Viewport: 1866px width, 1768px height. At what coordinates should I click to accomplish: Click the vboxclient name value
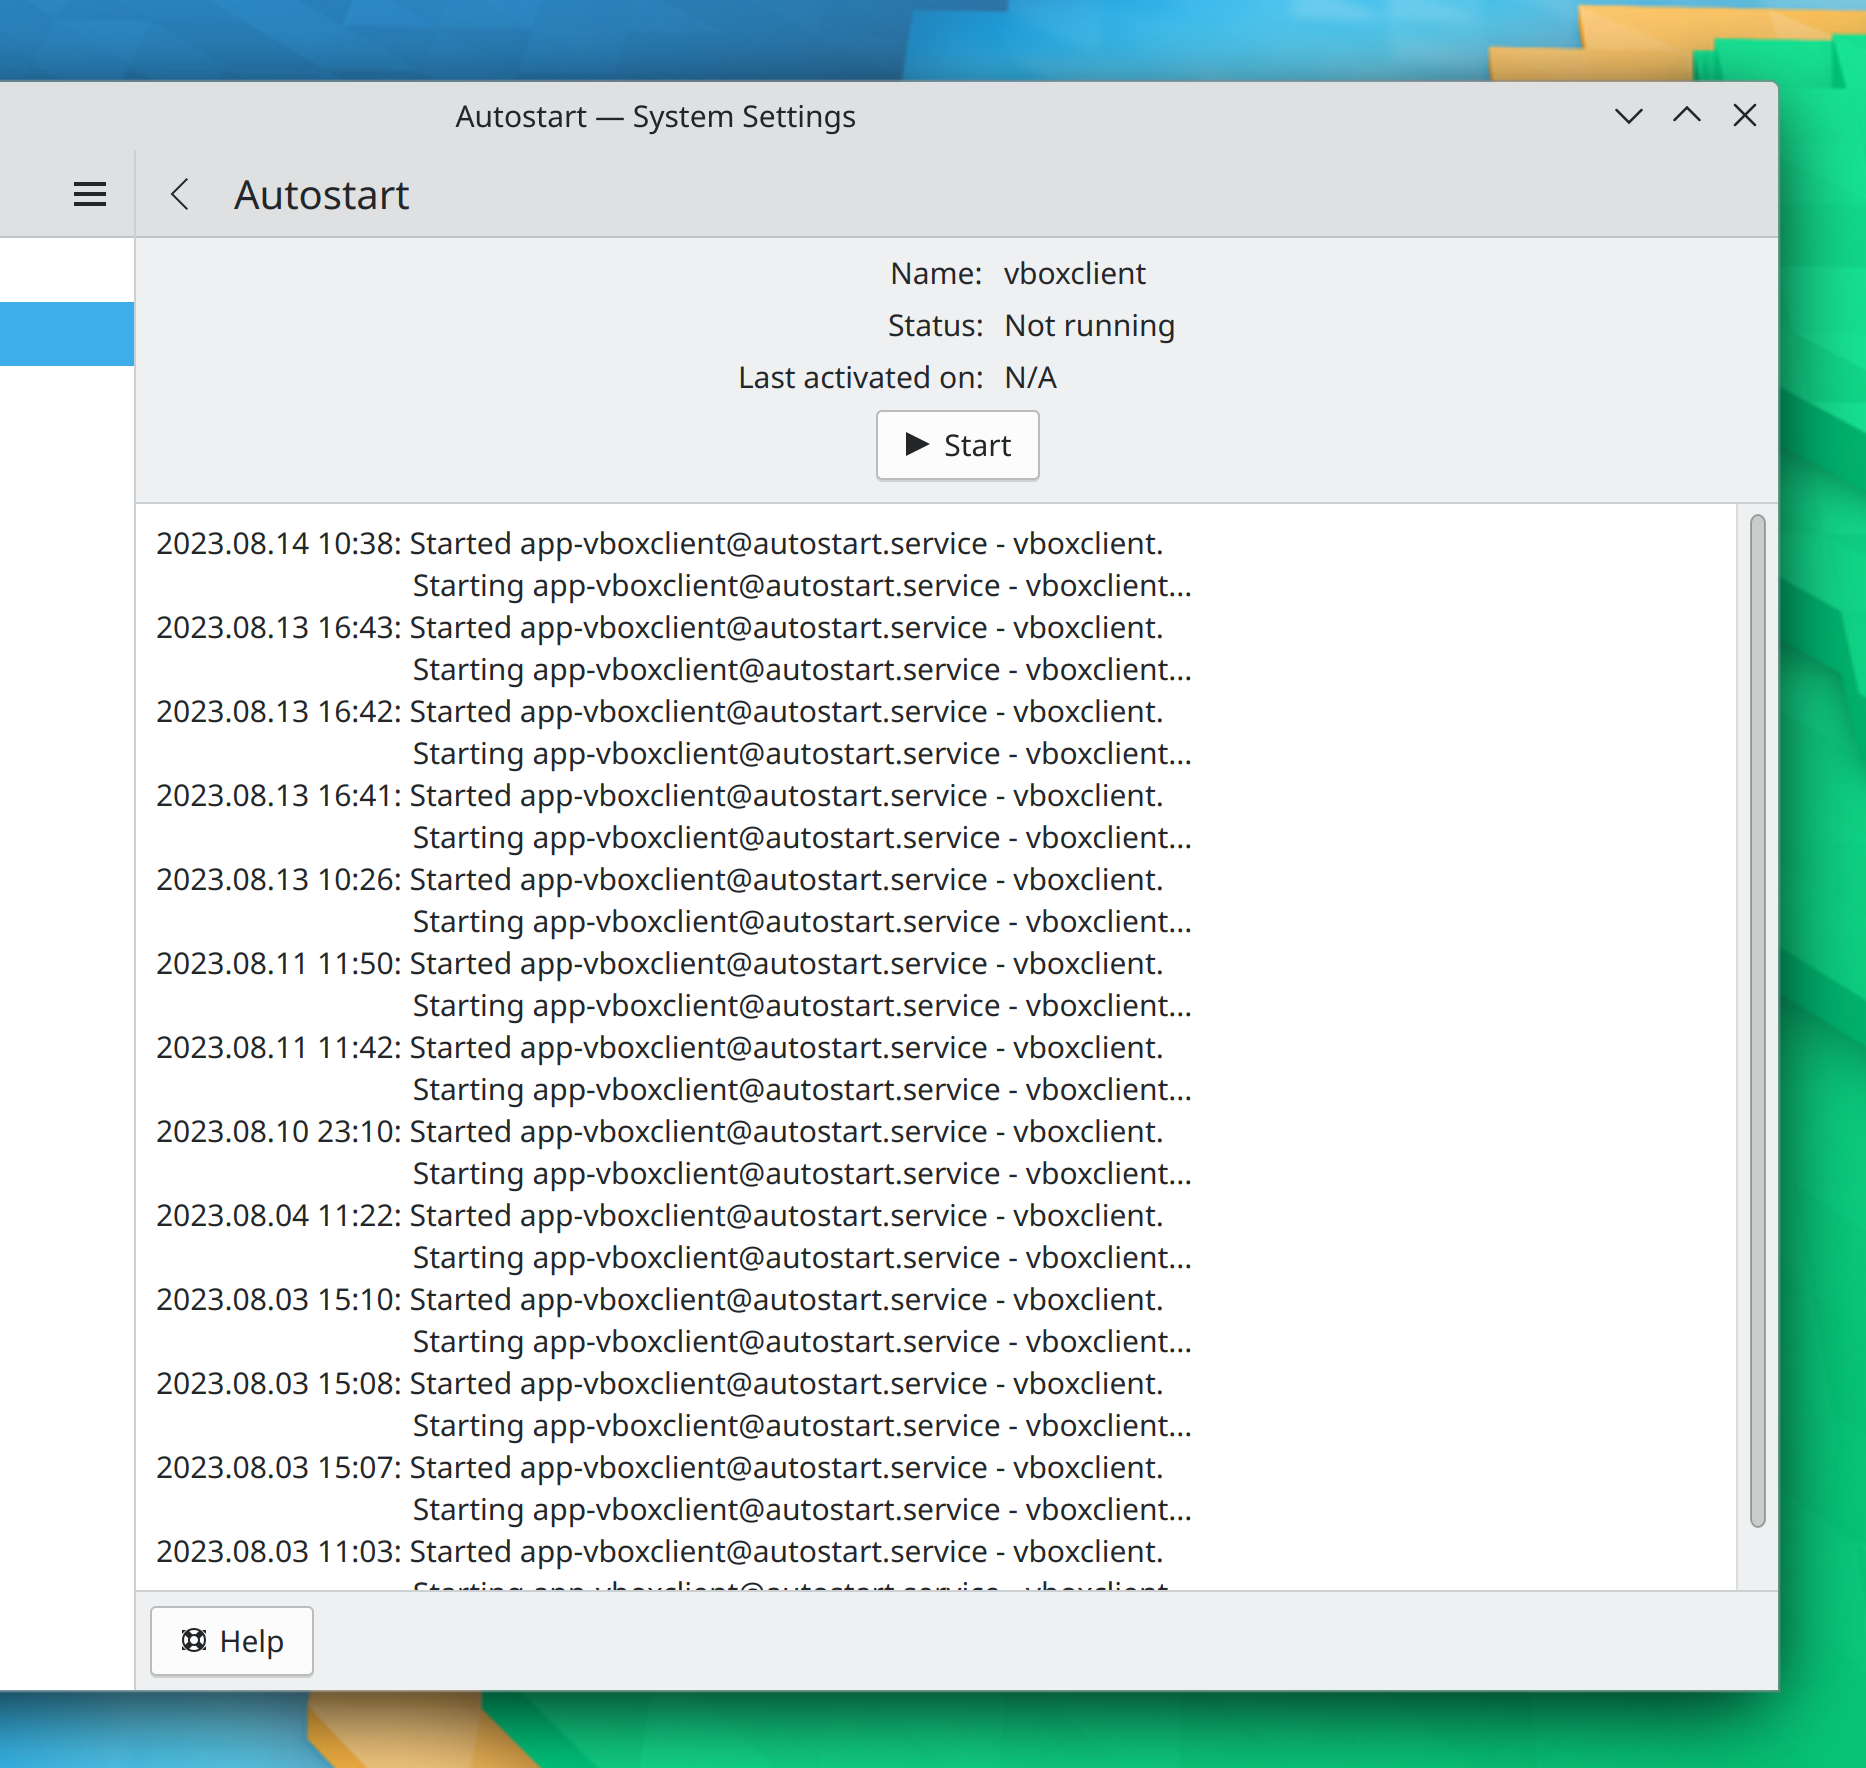point(1074,274)
